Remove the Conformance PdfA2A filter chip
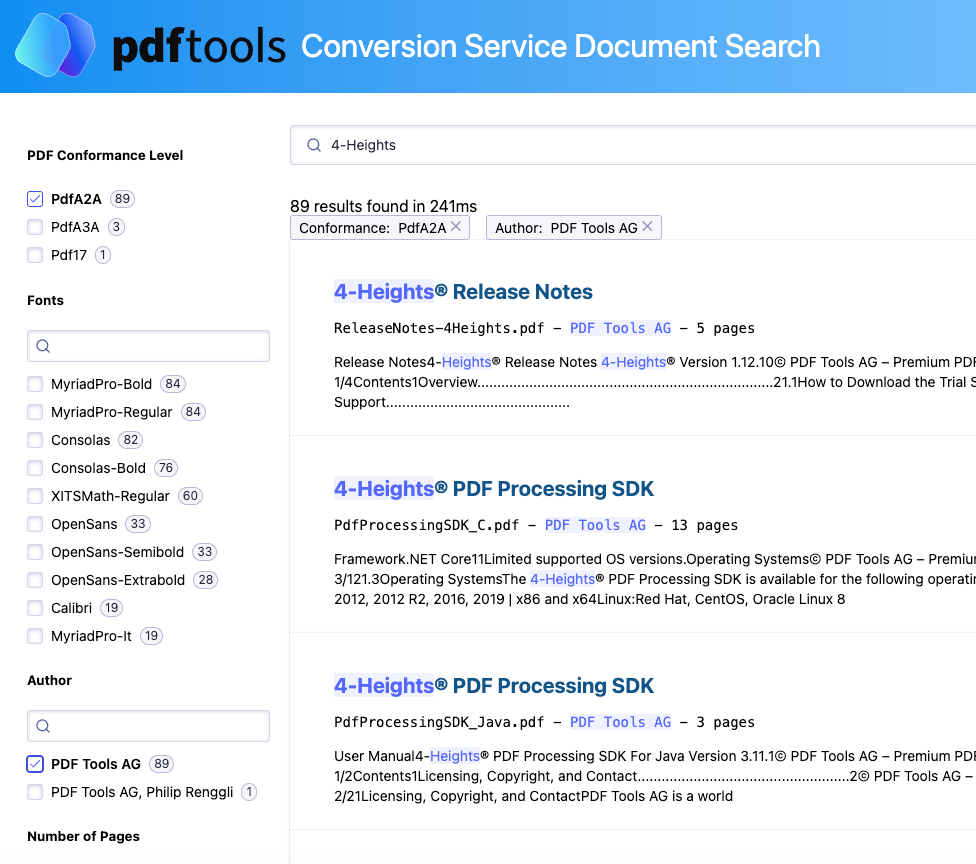 tap(456, 227)
